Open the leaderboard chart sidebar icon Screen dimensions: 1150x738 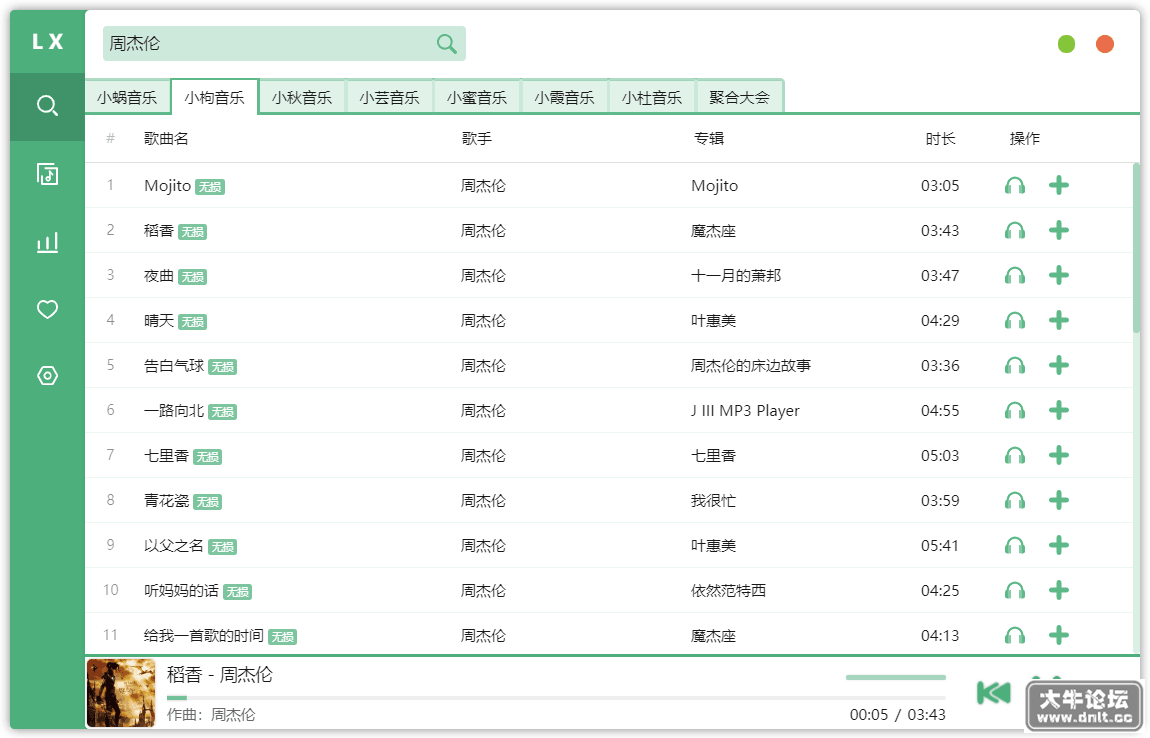click(48, 242)
